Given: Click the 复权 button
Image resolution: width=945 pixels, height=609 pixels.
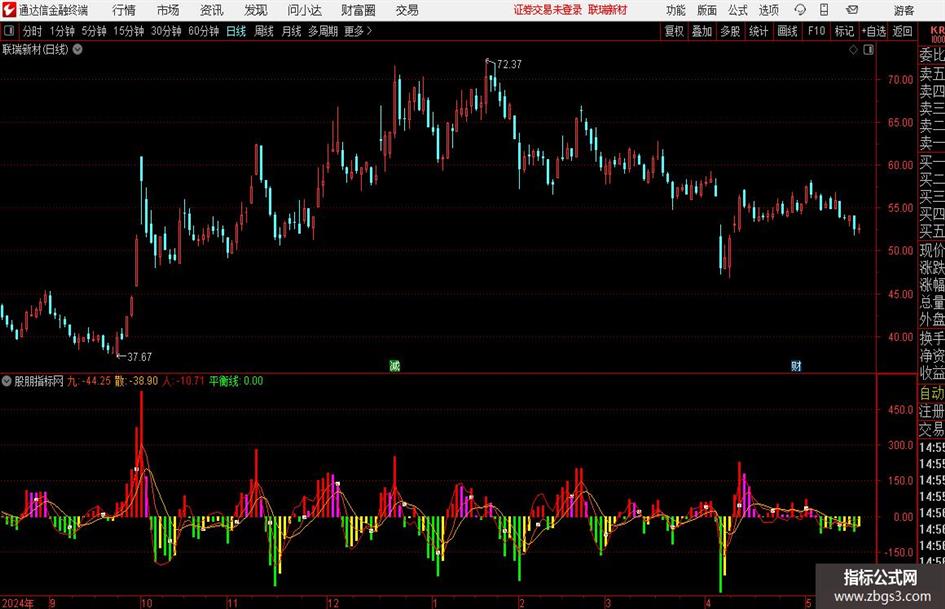Looking at the screenshot, I should 674,31.
